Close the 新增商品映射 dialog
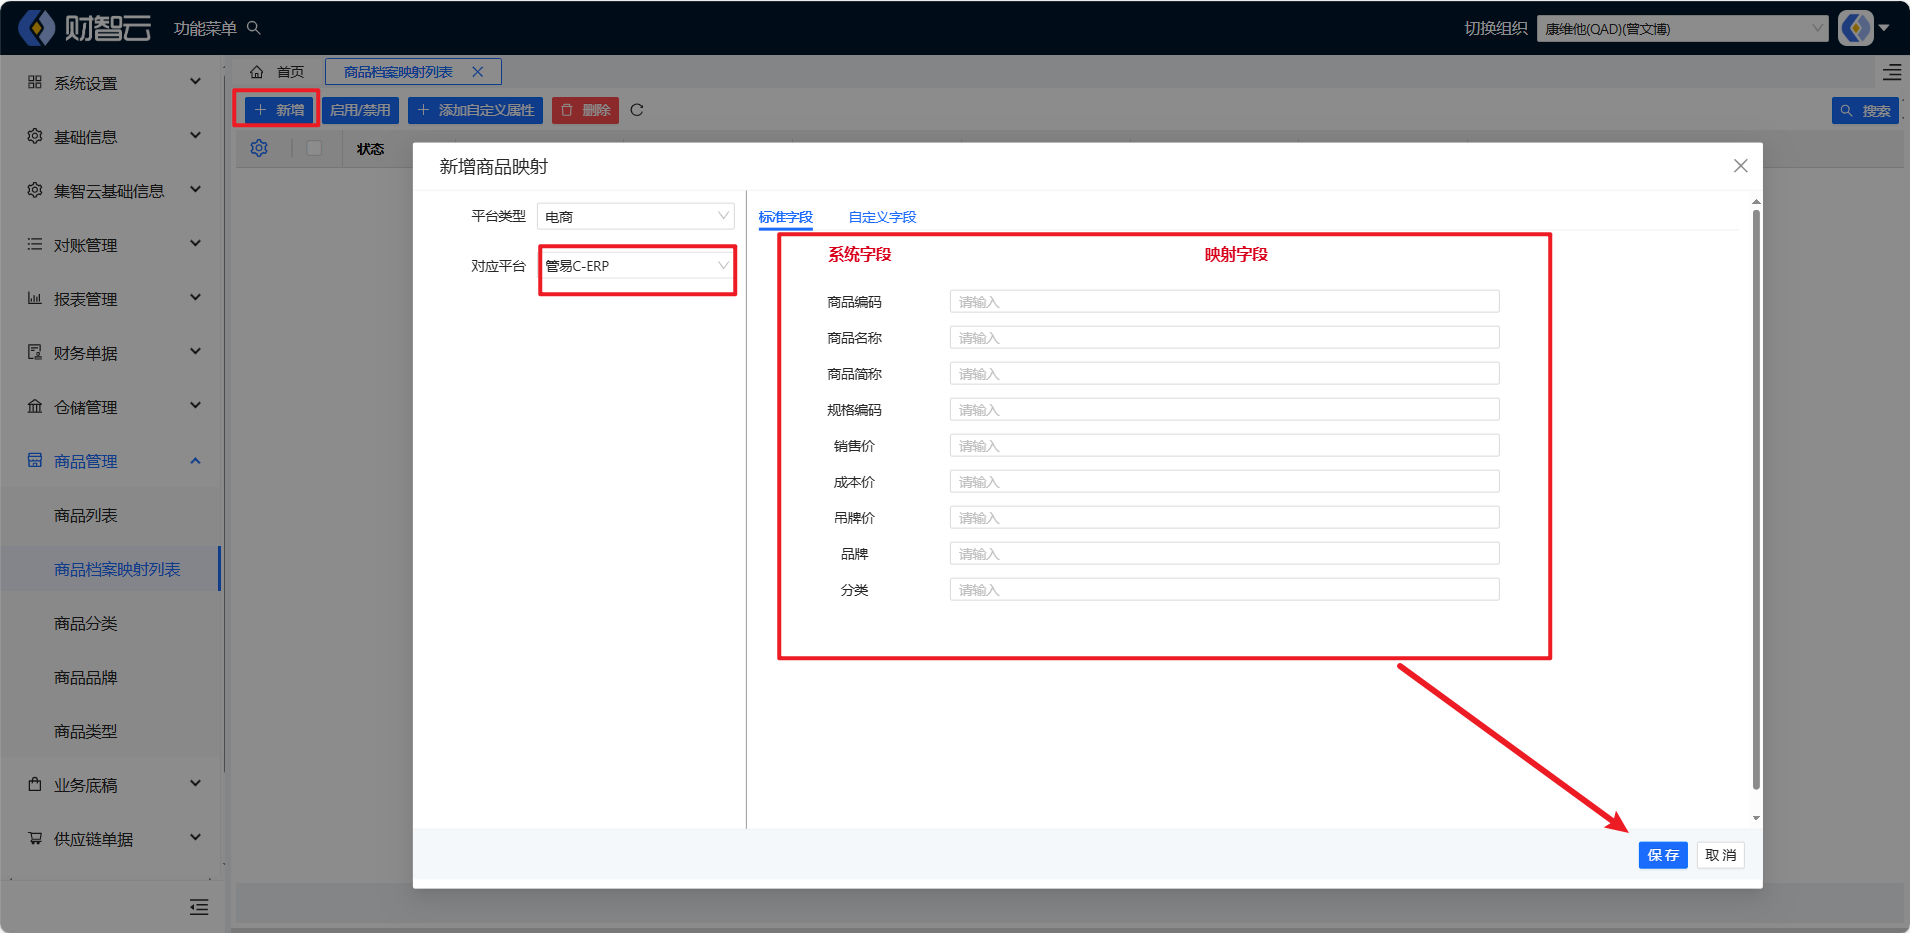Image resolution: width=1910 pixels, height=933 pixels. 1740,166
